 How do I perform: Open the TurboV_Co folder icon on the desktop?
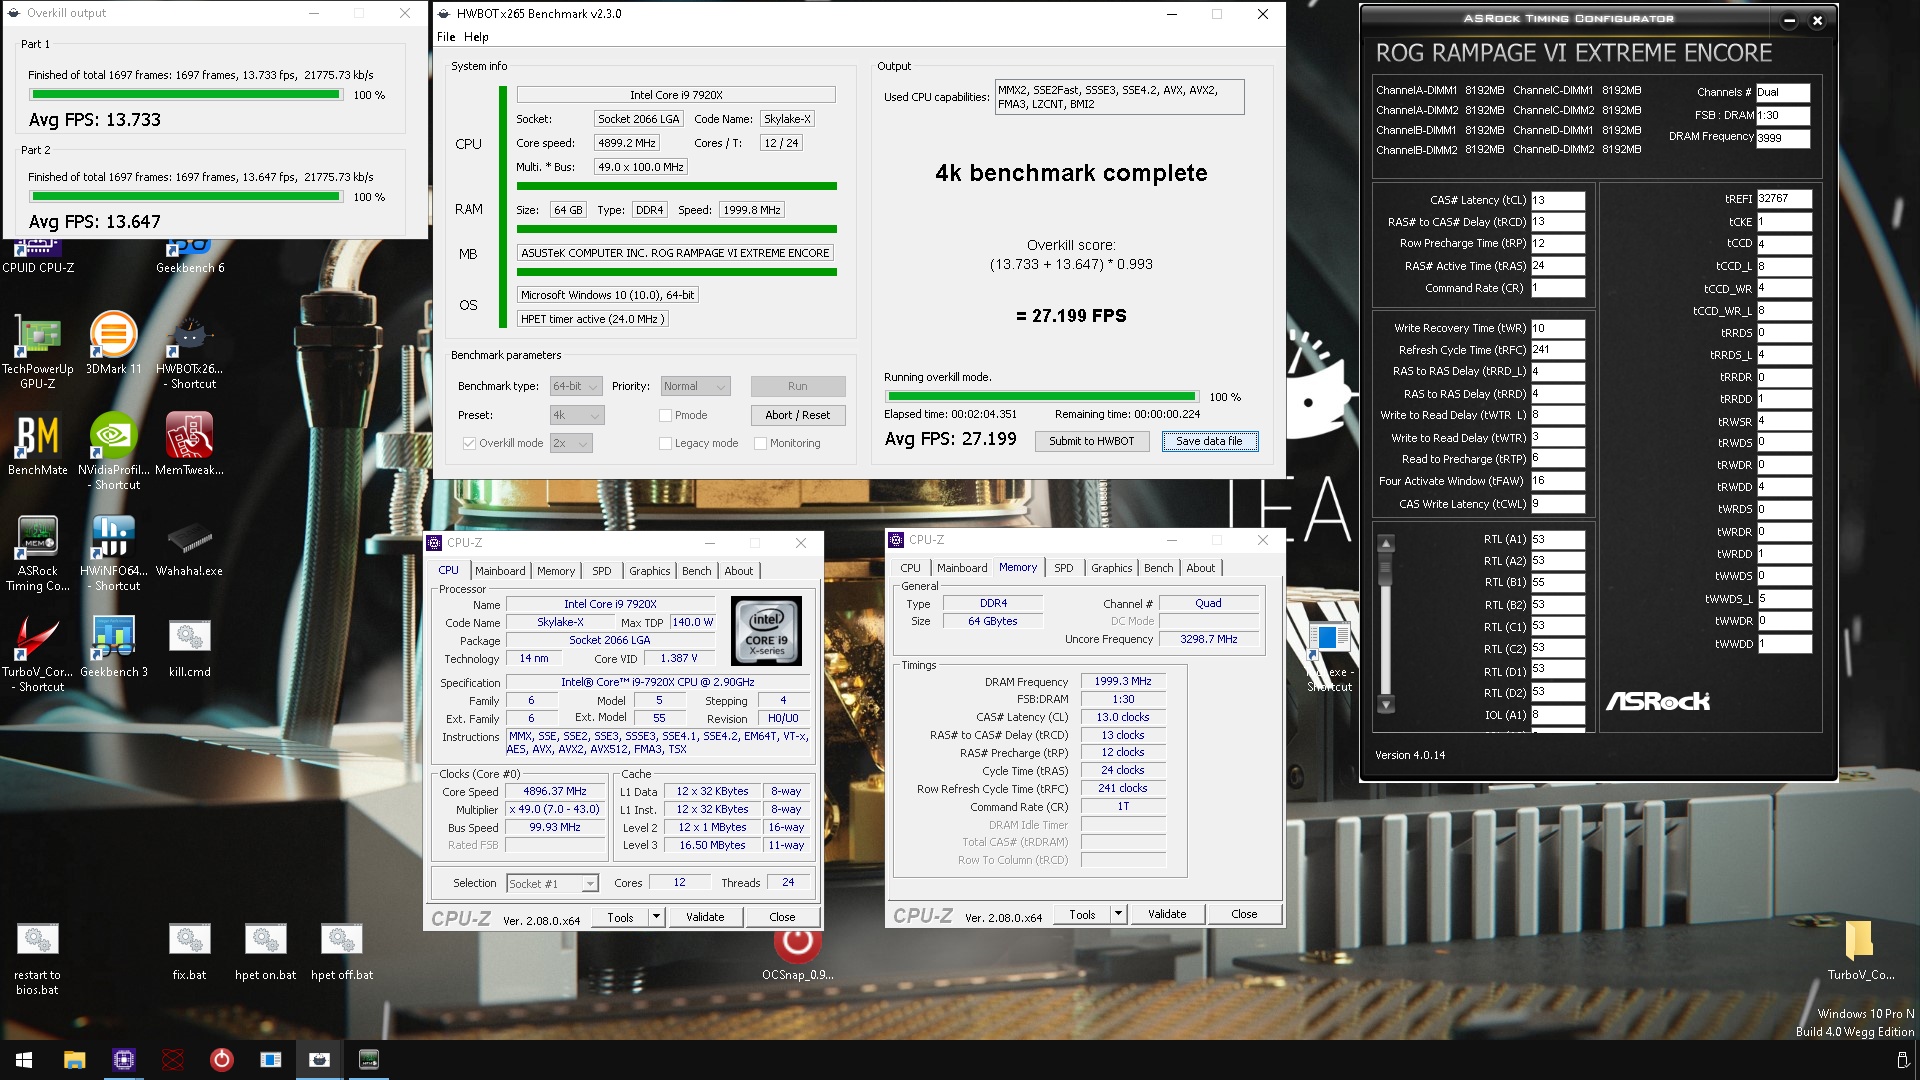coord(1860,950)
